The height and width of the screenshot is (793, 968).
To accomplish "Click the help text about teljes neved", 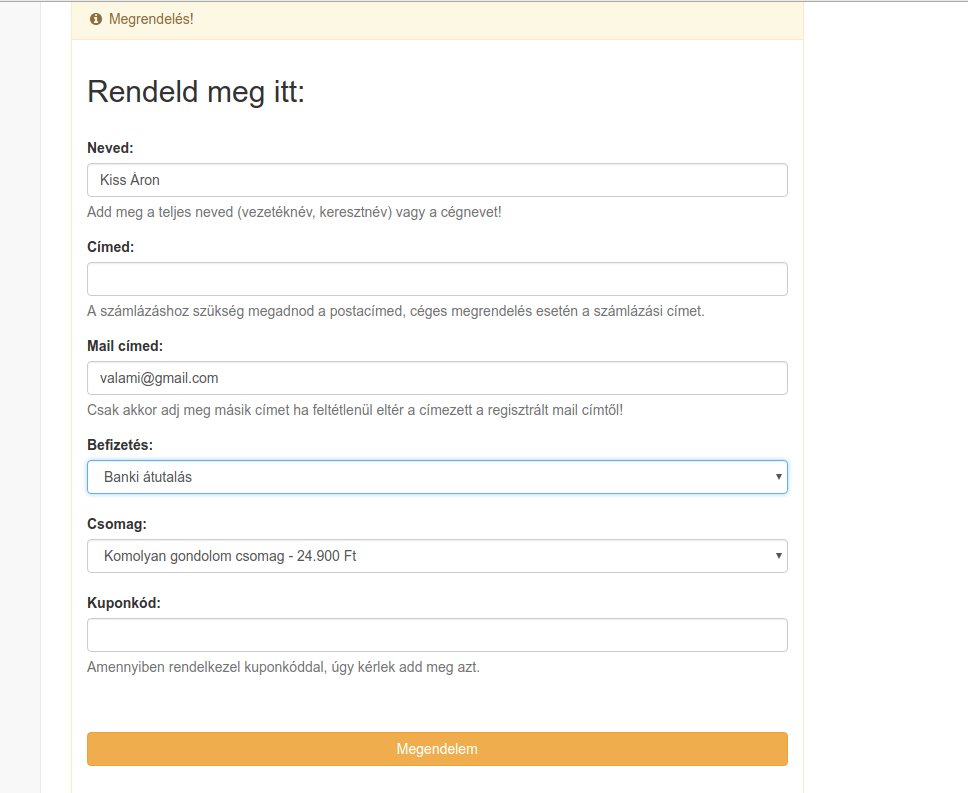I will (x=294, y=212).
